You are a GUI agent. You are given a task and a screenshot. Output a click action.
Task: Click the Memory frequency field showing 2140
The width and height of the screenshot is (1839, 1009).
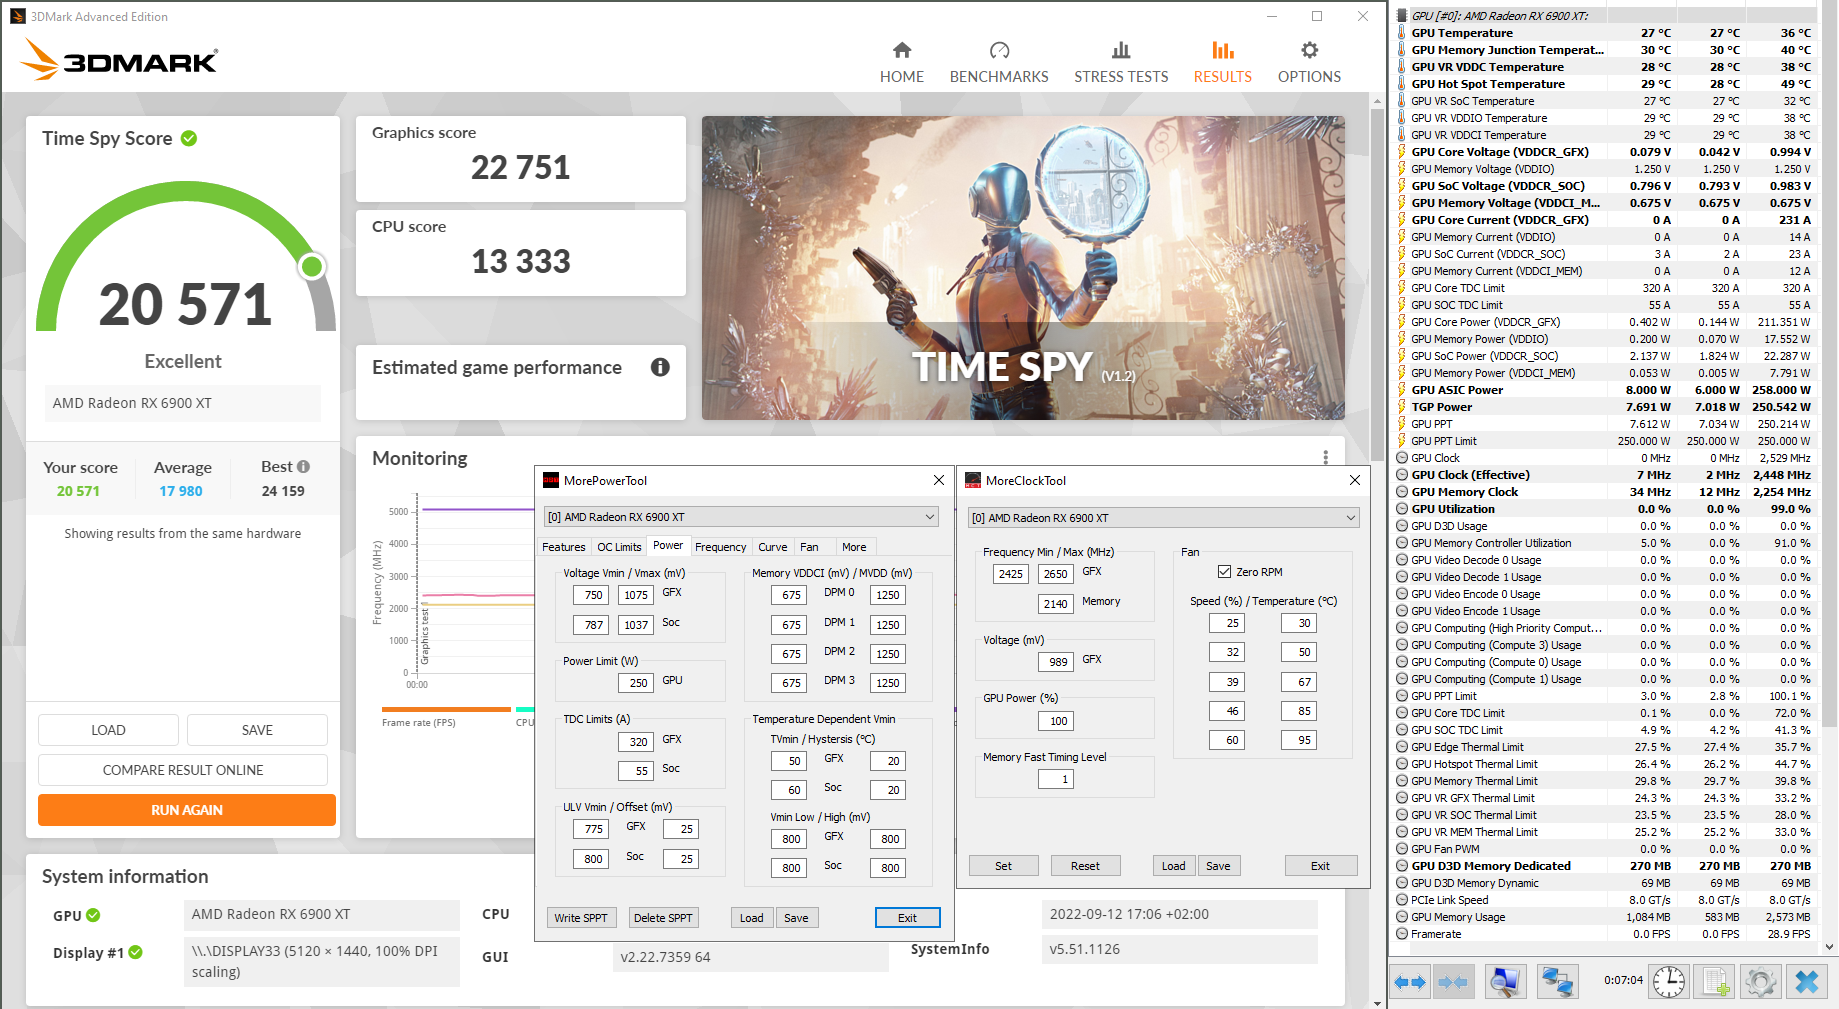click(1056, 604)
